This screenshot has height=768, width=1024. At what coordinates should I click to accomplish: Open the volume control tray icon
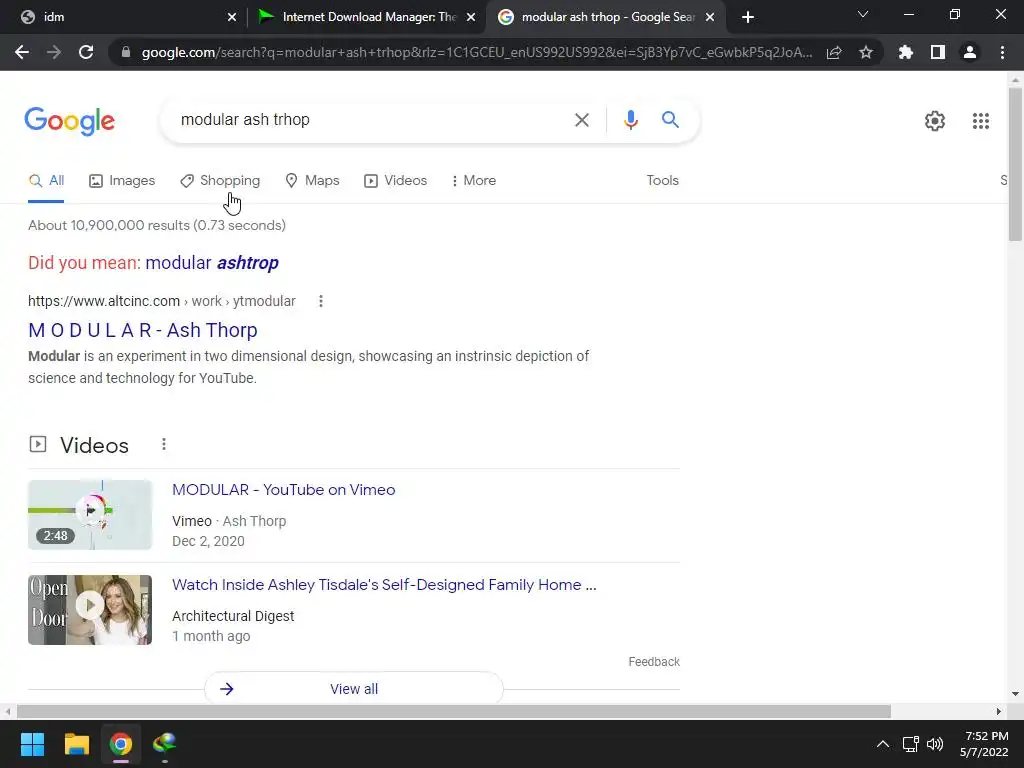[x=935, y=744]
